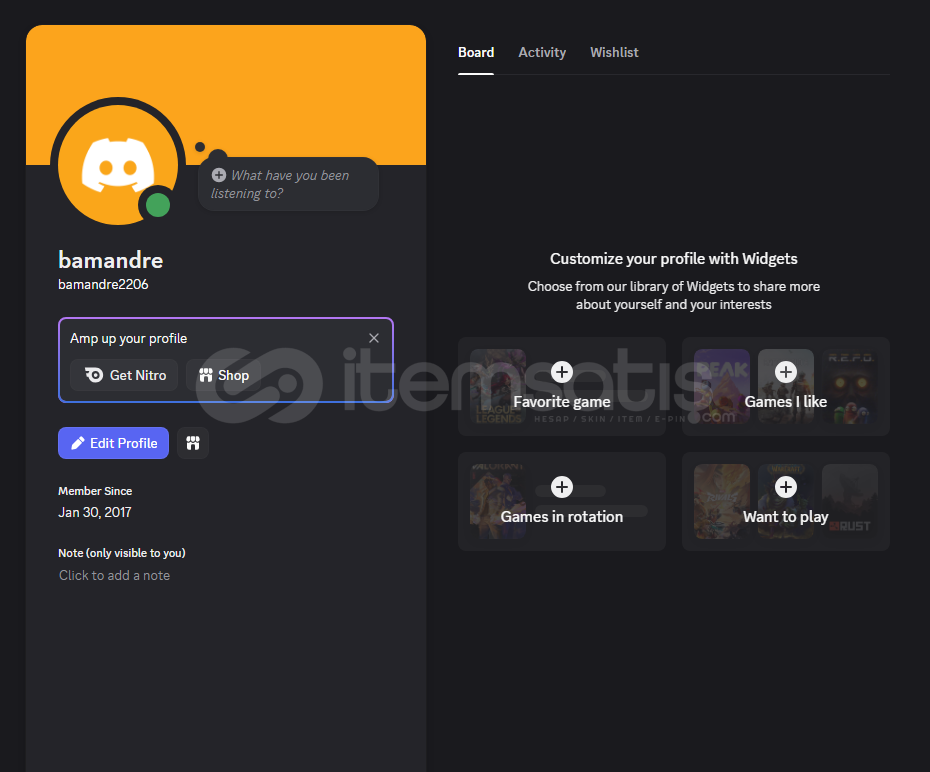Switch to the Wishlist tab
Image resolution: width=930 pixels, height=772 pixels.
614,52
